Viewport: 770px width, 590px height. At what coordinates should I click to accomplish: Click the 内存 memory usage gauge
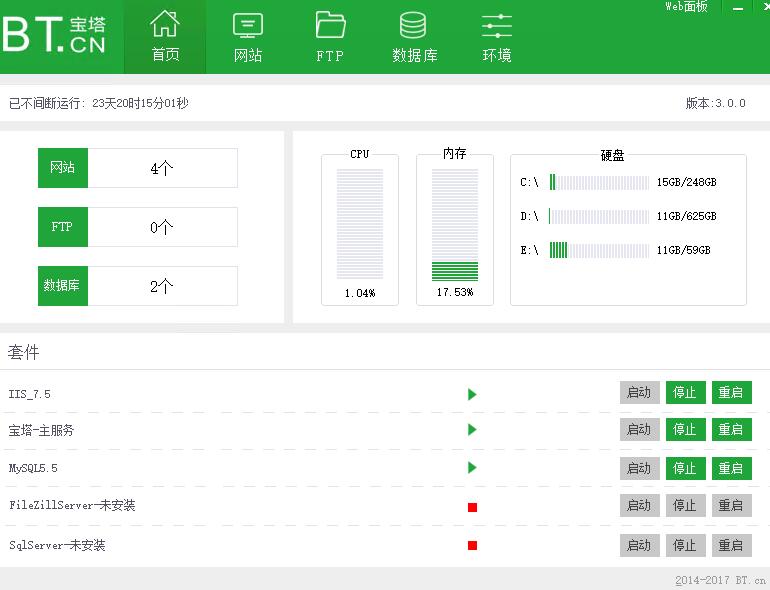(x=455, y=225)
